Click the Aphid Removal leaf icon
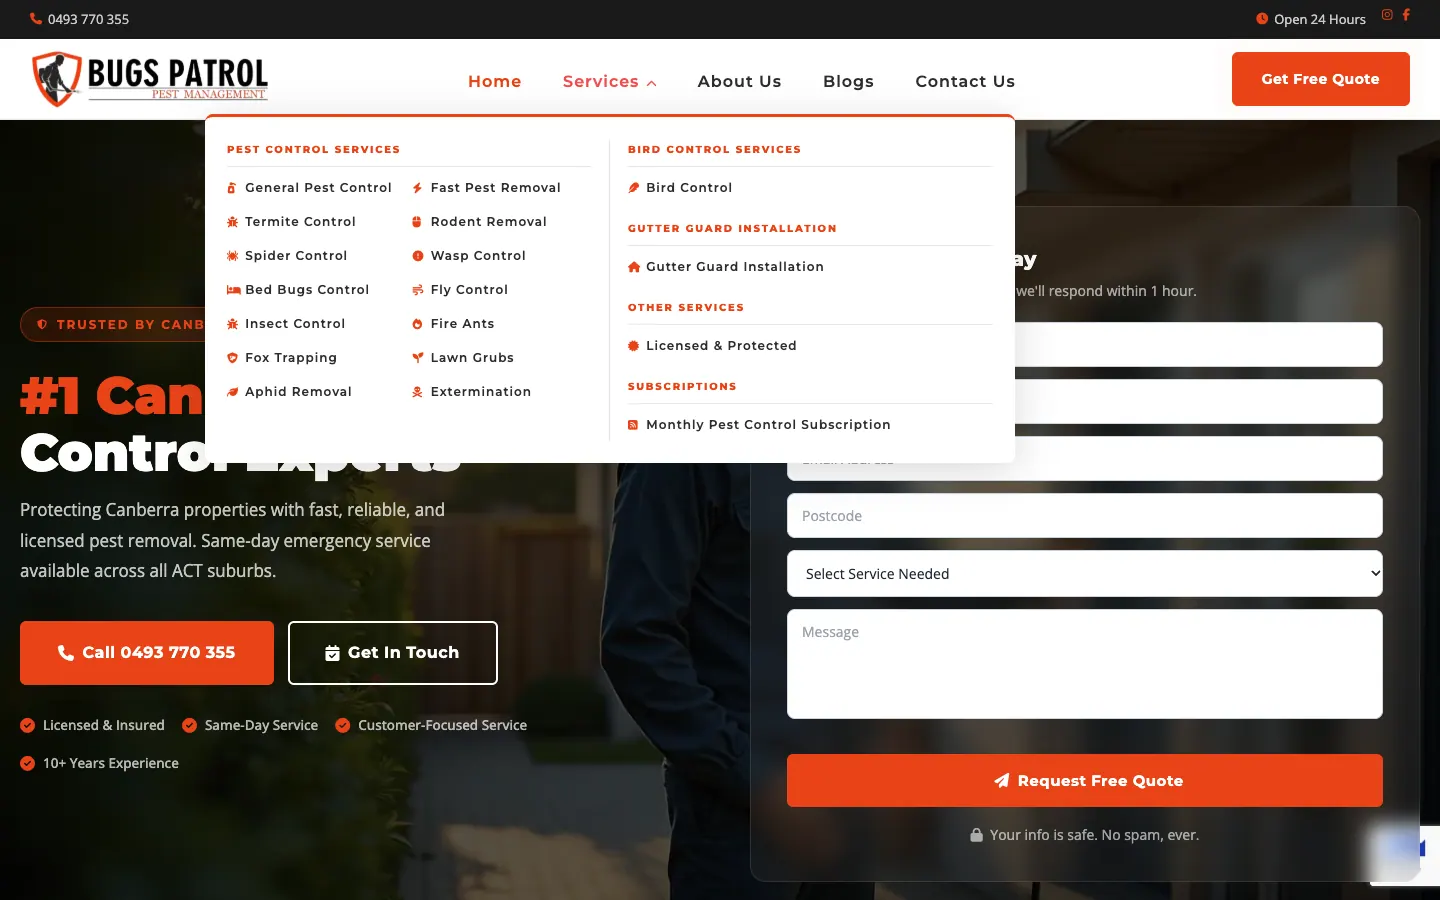Image resolution: width=1440 pixels, height=900 pixels. pyautogui.click(x=232, y=392)
